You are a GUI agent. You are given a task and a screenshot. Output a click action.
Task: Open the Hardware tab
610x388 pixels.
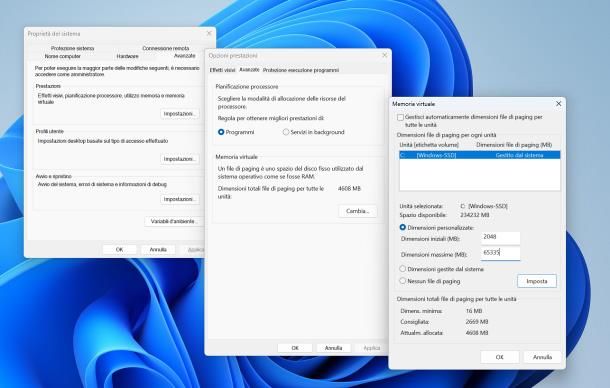point(128,56)
